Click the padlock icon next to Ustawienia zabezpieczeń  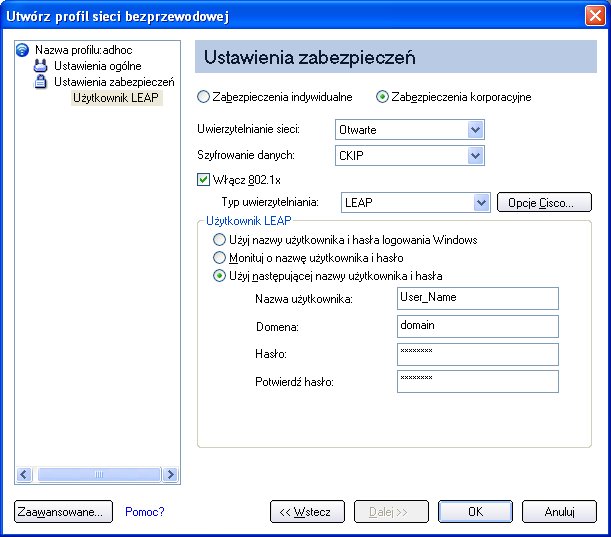[x=40, y=82]
